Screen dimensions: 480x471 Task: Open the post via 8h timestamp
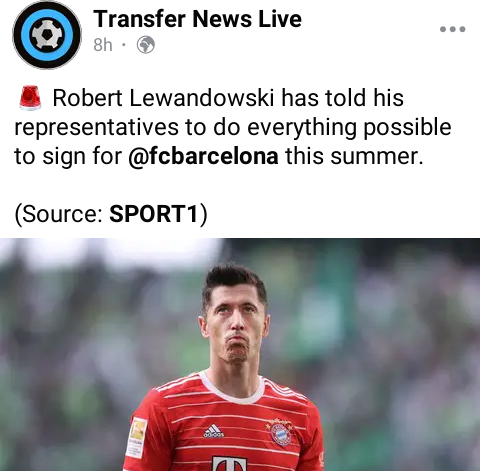(103, 45)
